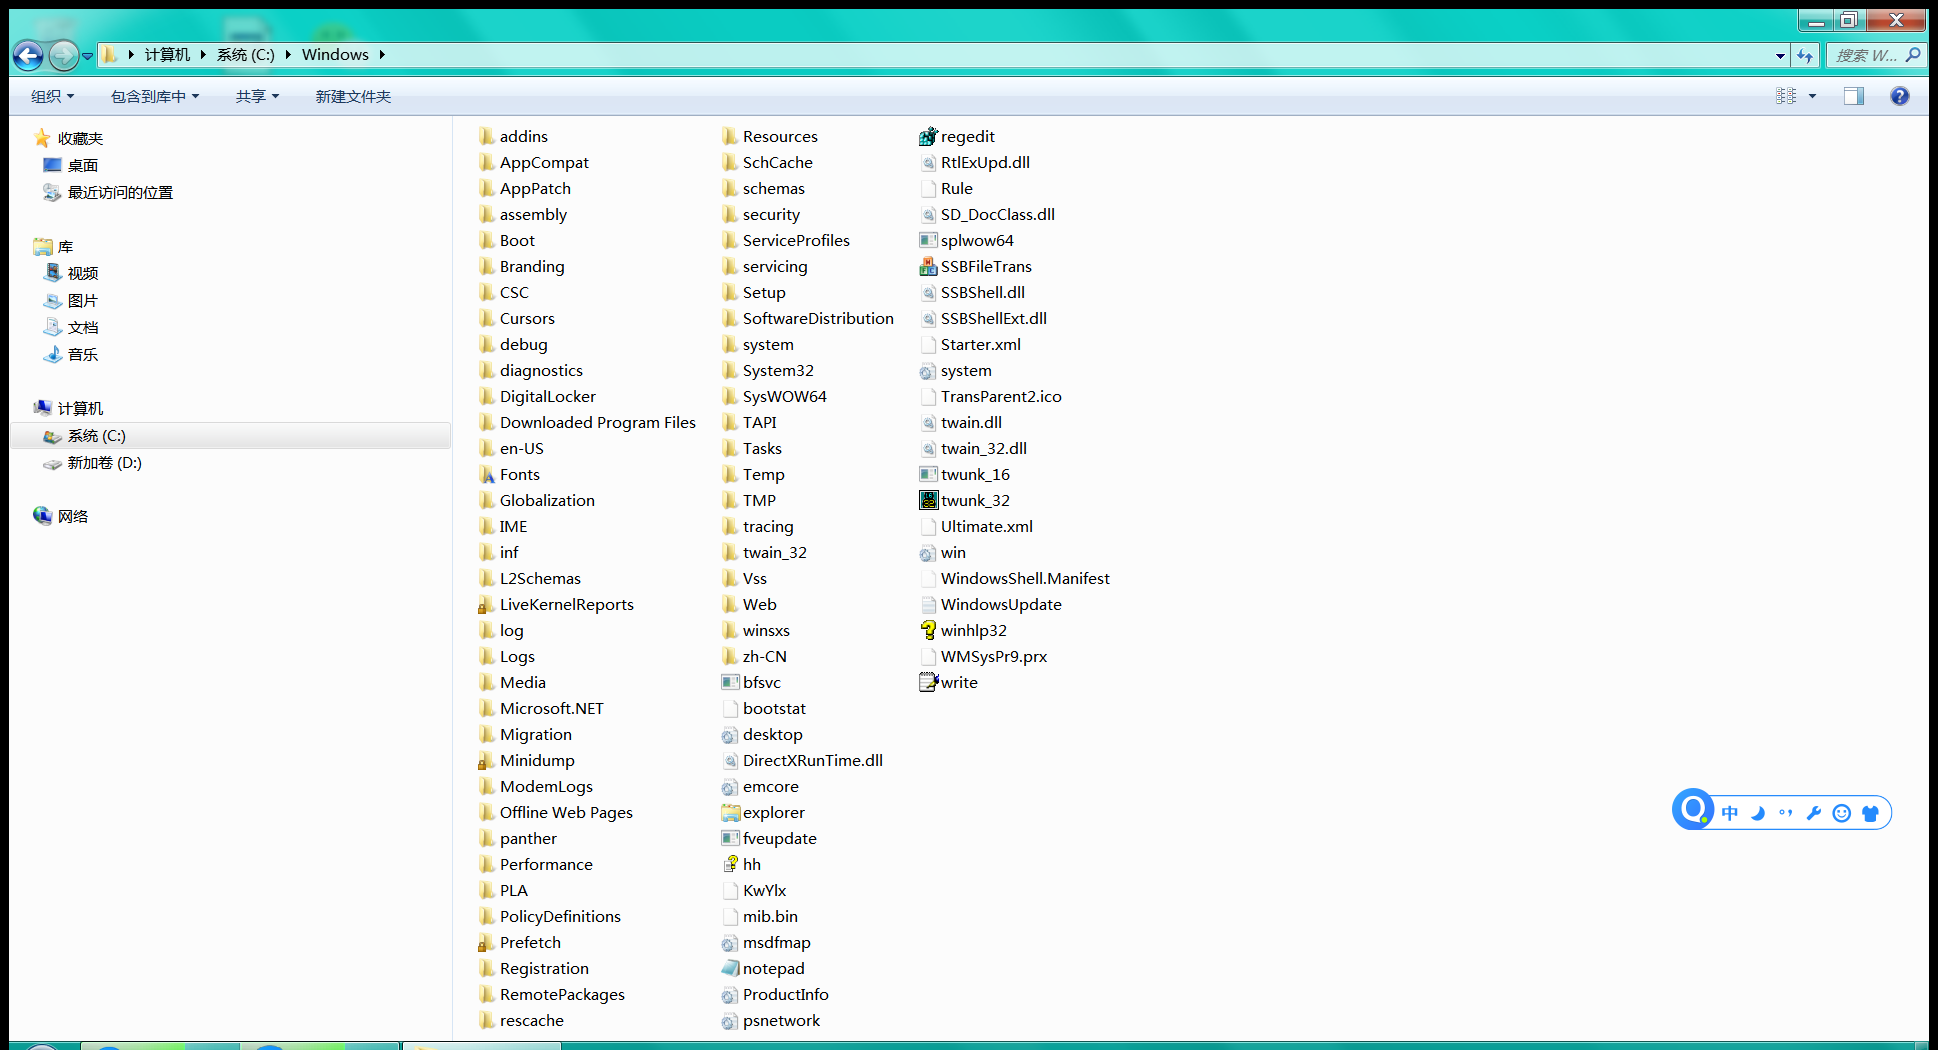Open the help question mark button

[x=1900, y=96]
